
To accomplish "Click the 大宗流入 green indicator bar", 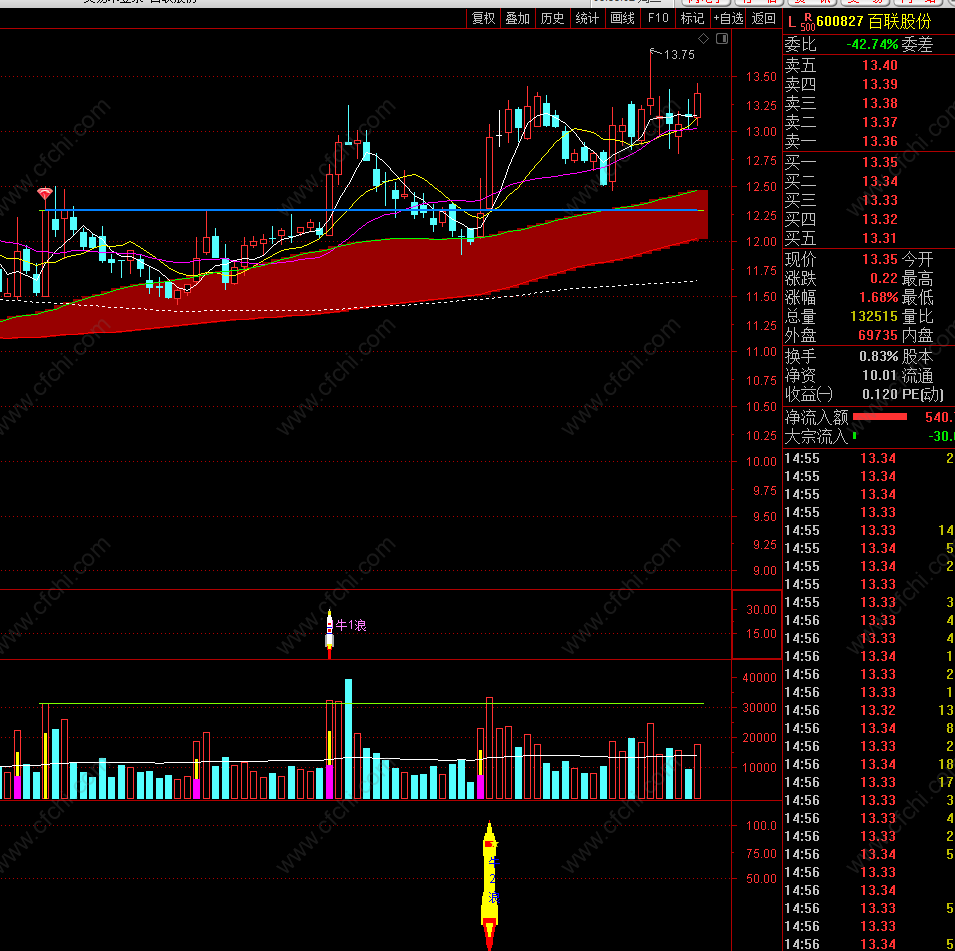I will tap(855, 436).
